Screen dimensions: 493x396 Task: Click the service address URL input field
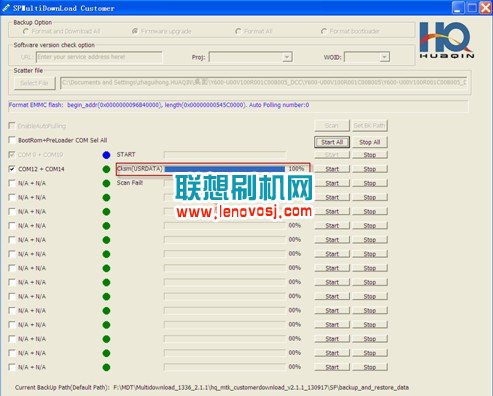pos(99,57)
